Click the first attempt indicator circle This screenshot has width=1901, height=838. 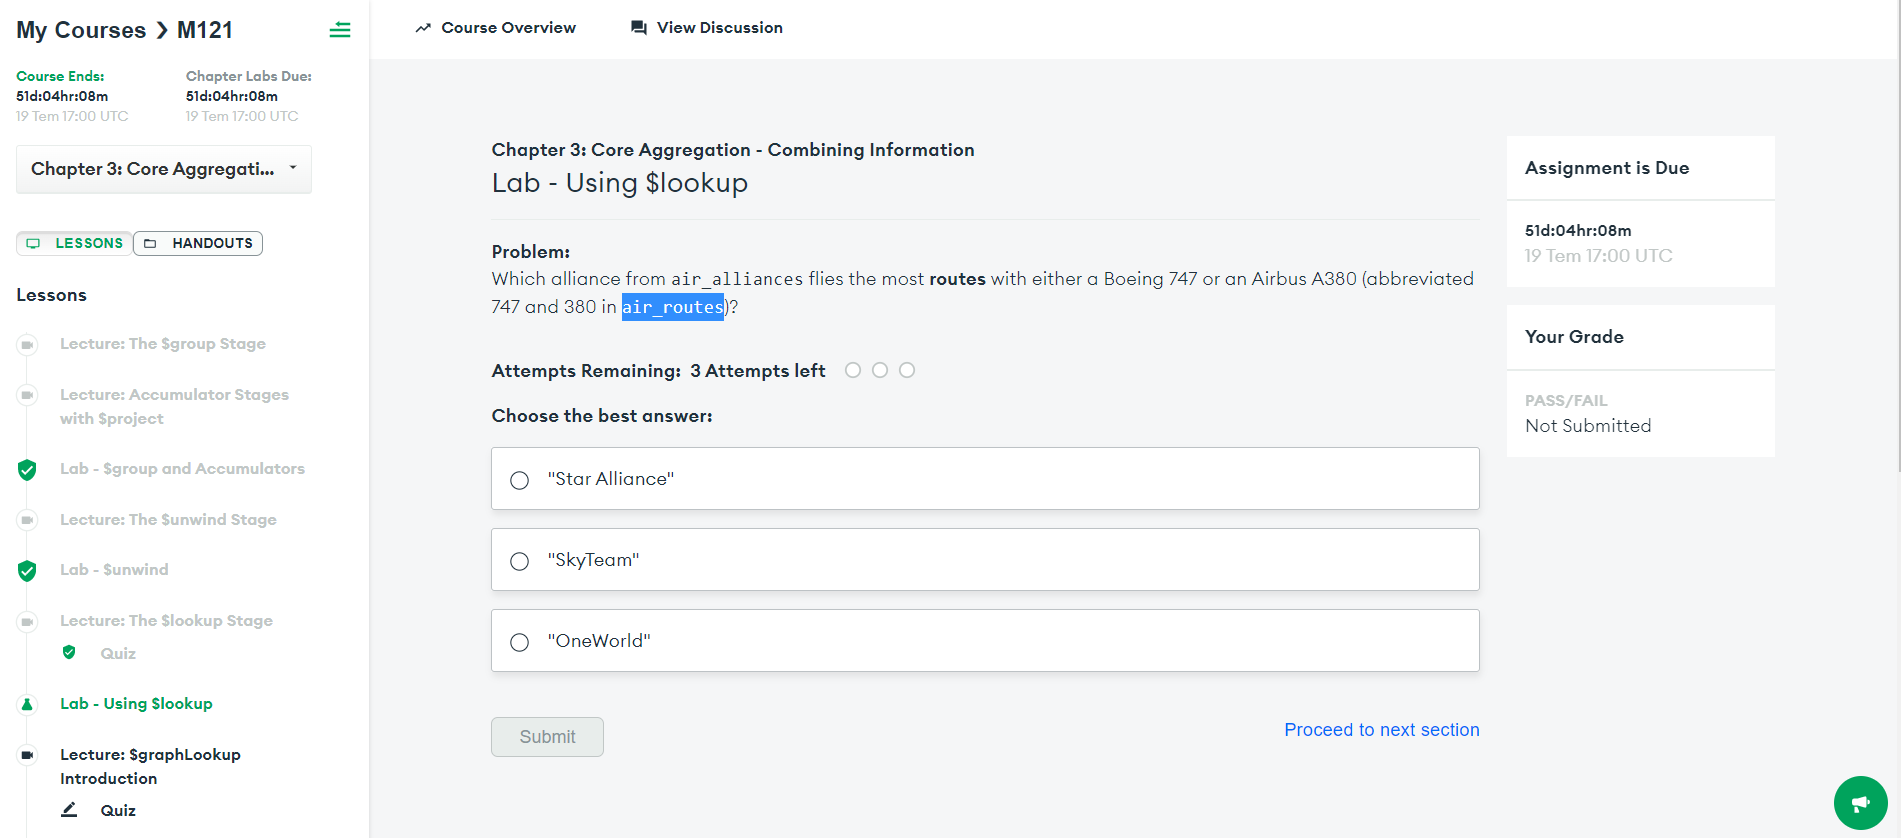coord(853,370)
